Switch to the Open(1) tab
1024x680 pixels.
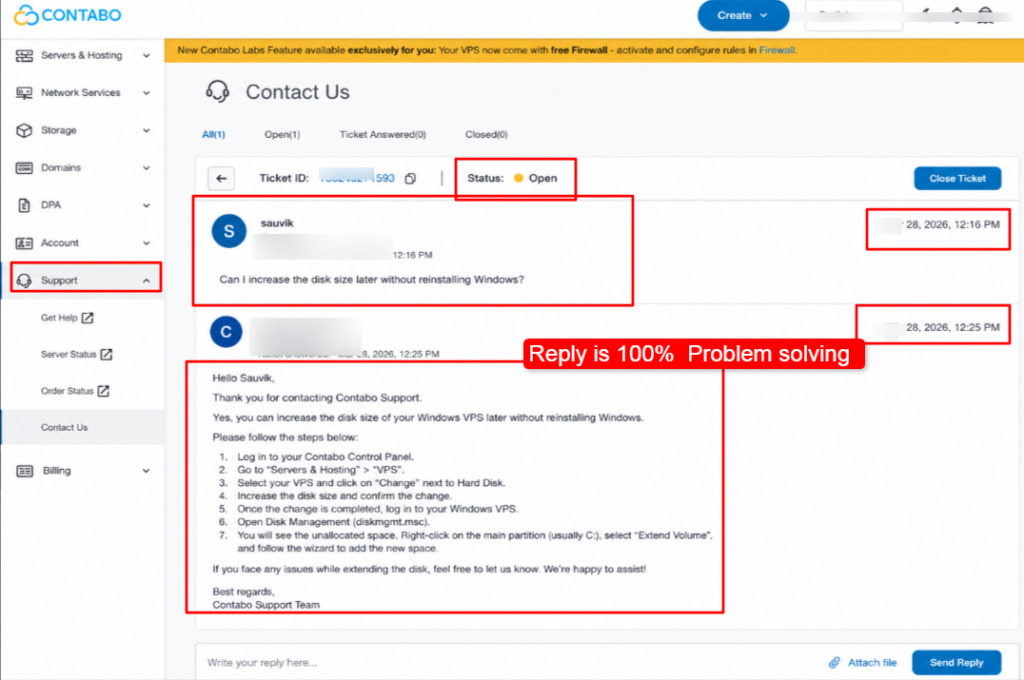tap(282, 135)
